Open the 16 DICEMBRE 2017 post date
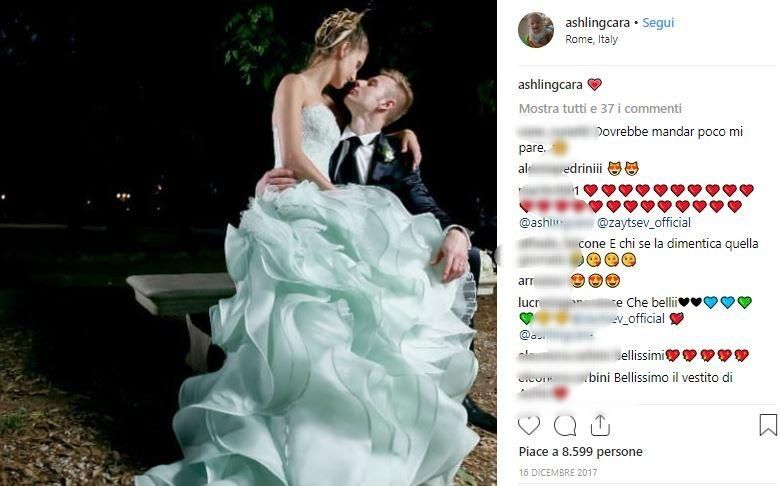Viewport: 780px width, 486px height. (x=558, y=472)
